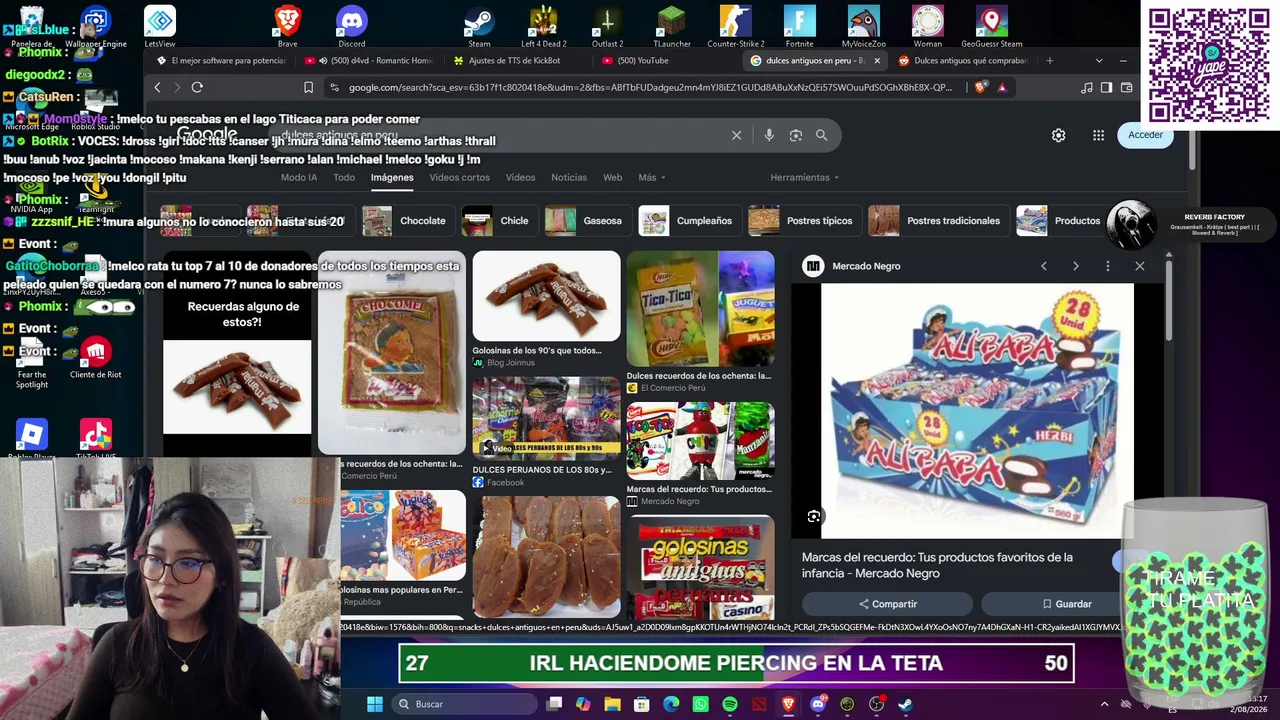Go back in the Brave browser
The image size is (1280, 720).
click(157, 88)
